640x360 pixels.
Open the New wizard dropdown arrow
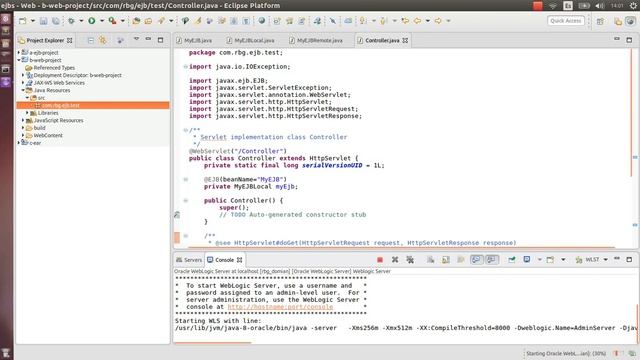coord(33,21)
